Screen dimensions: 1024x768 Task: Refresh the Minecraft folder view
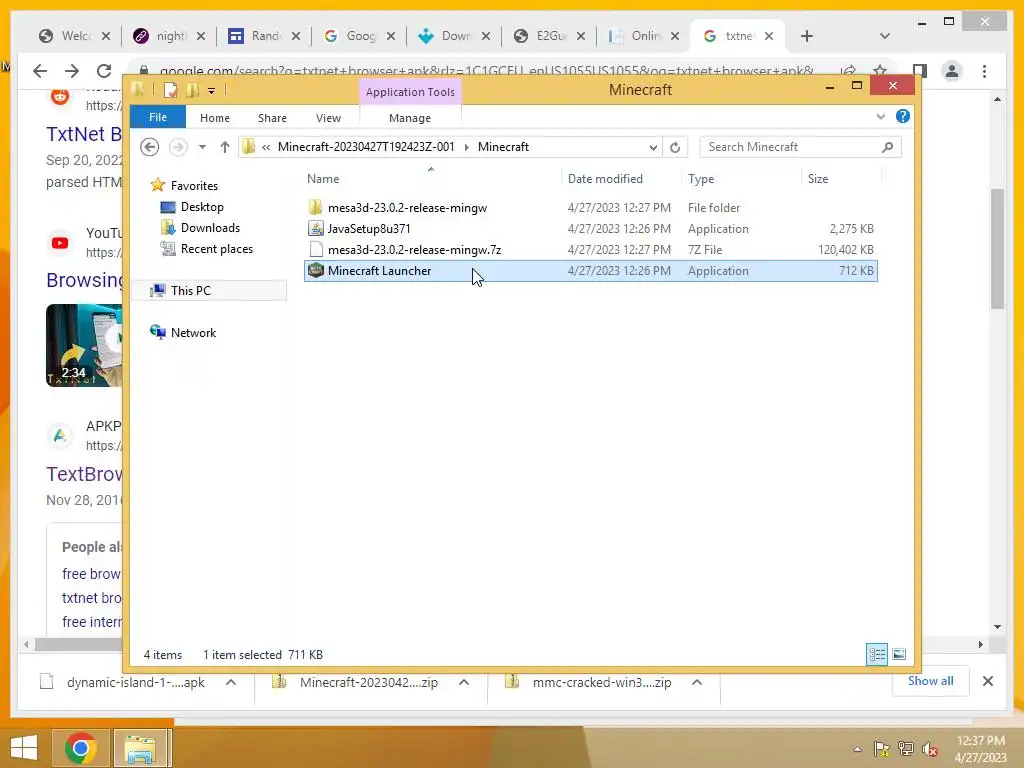(x=675, y=147)
